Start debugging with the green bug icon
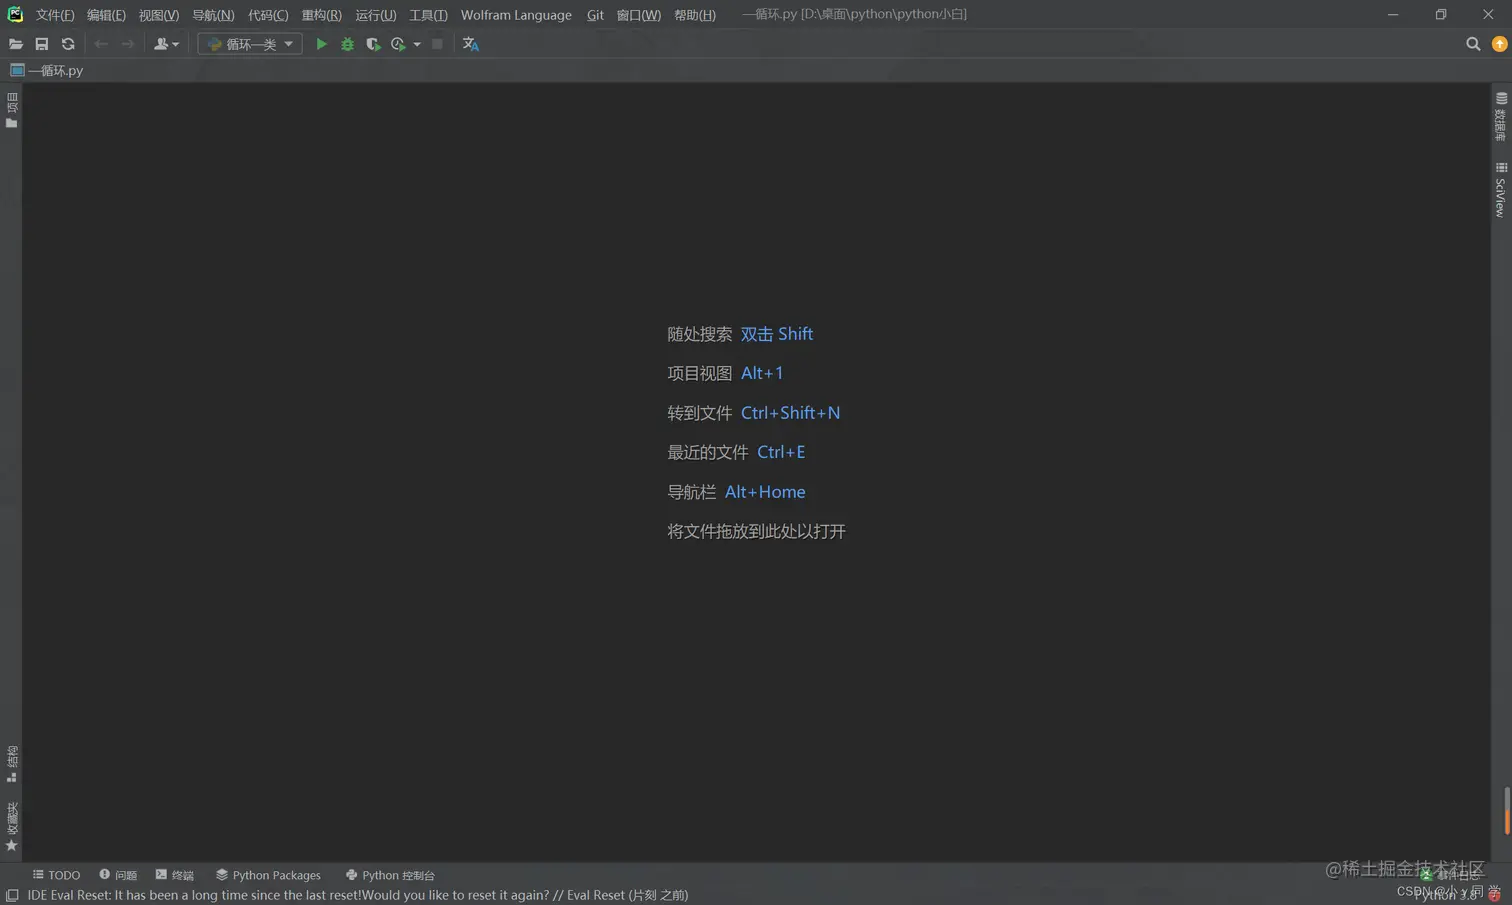 [347, 44]
